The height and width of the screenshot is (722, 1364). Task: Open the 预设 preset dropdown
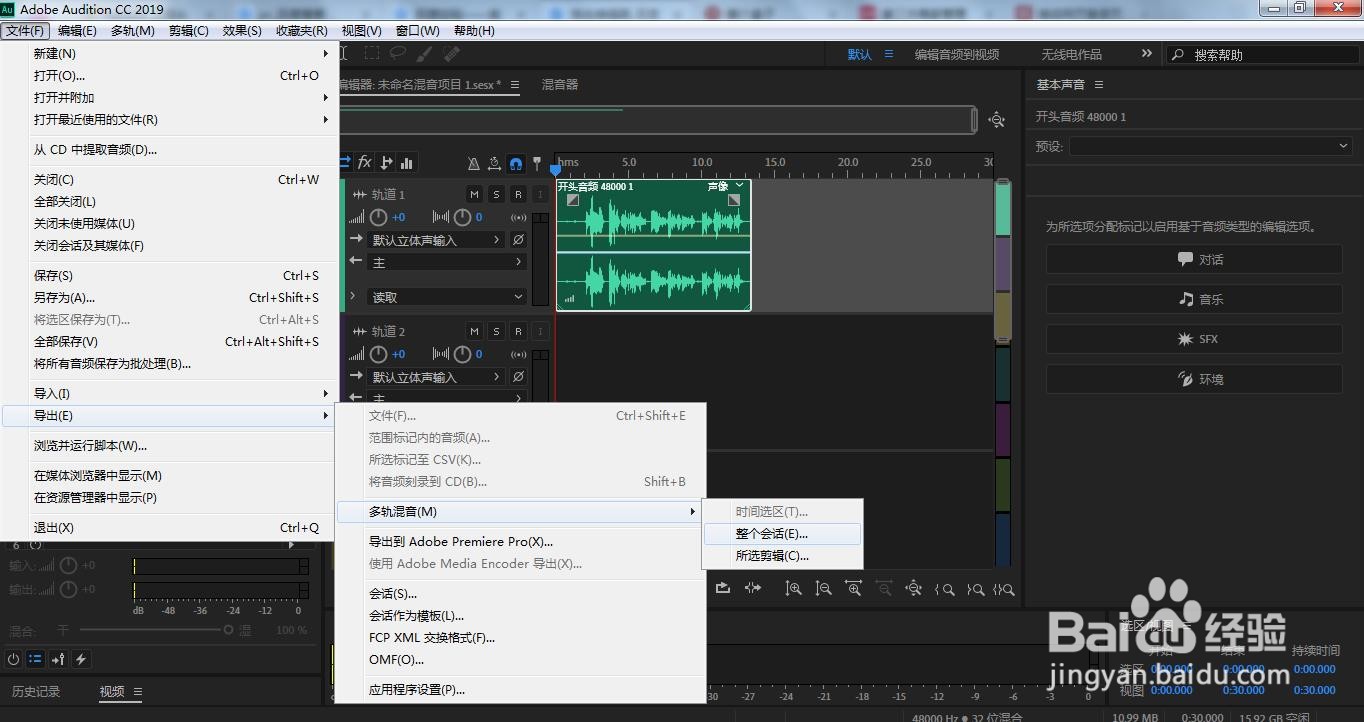(1211, 146)
